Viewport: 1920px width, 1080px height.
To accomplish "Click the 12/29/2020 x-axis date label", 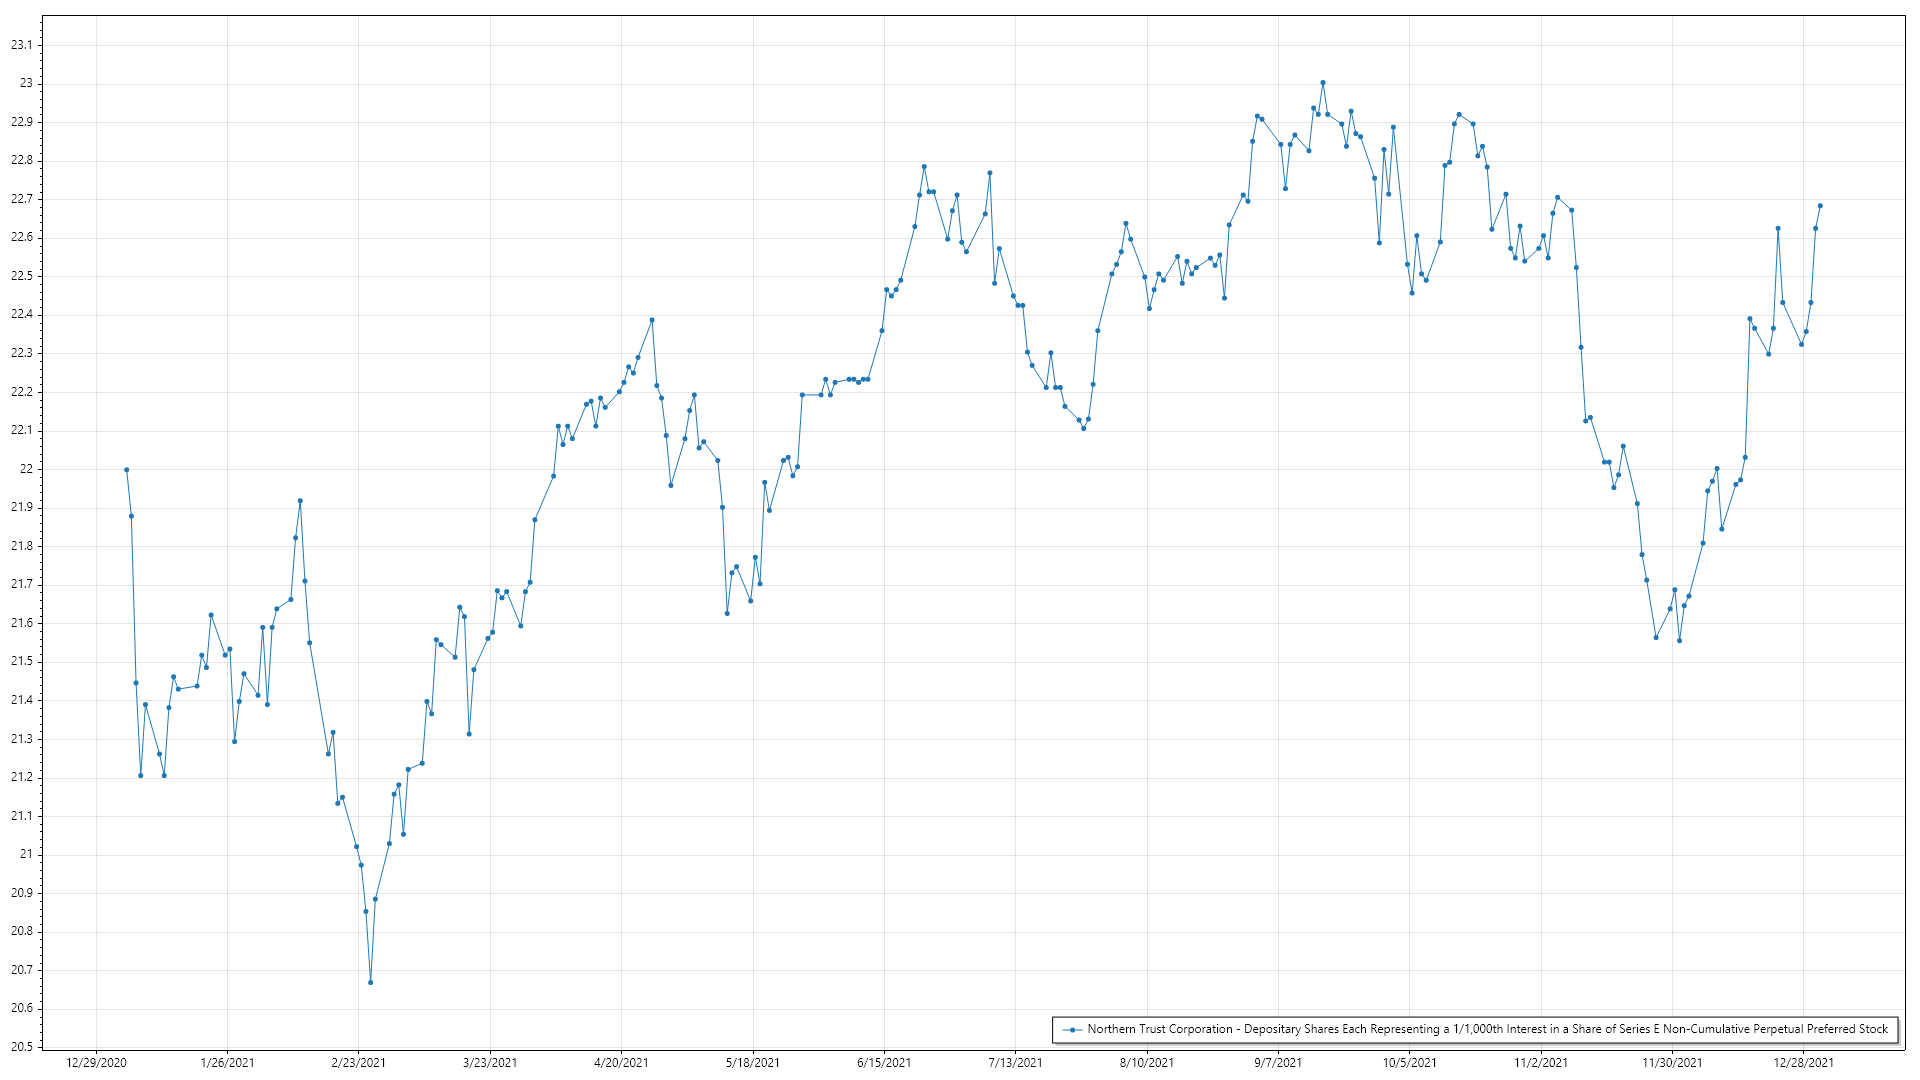I will [x=96, y=1063].
